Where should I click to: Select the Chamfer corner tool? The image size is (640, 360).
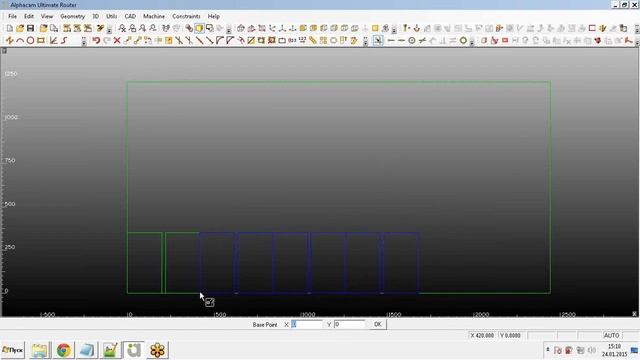point(230,40)
